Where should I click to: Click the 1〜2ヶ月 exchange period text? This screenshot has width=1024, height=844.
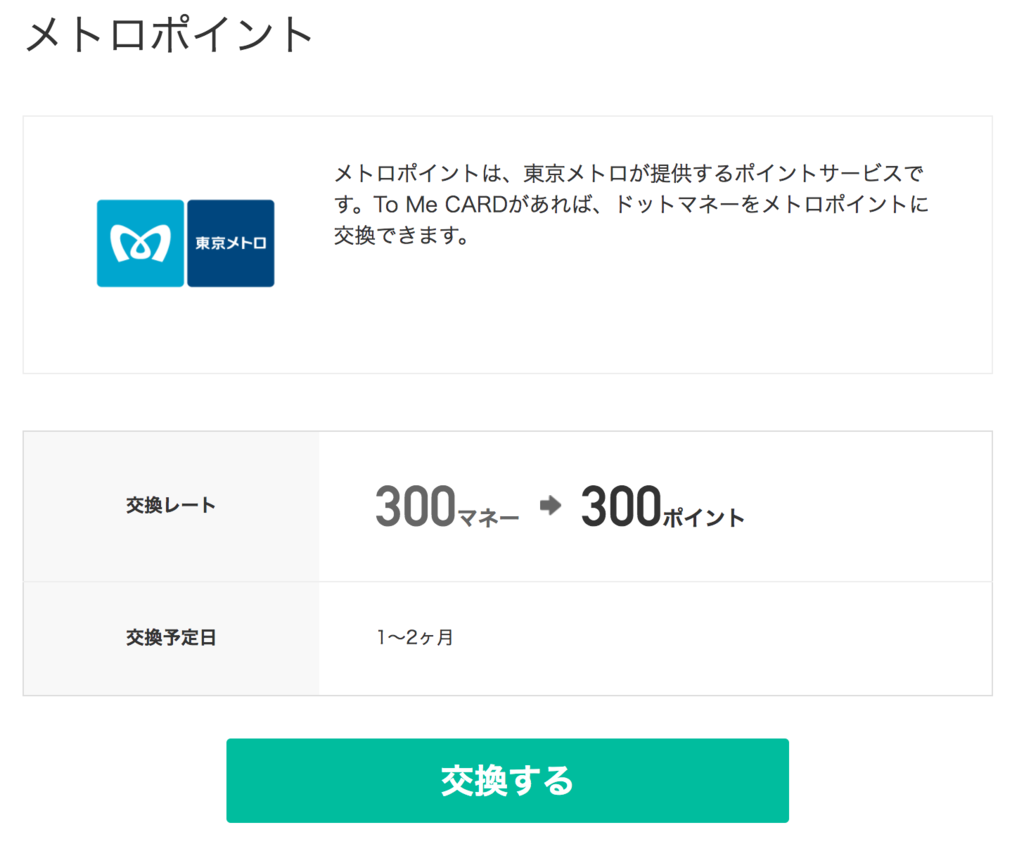(415, 637)
